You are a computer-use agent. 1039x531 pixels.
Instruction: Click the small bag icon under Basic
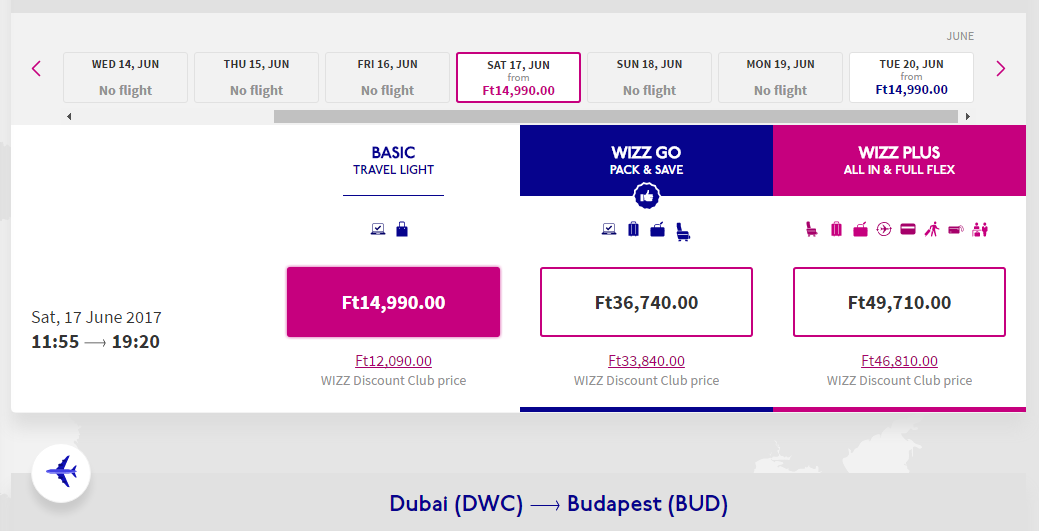pos(402,230)
